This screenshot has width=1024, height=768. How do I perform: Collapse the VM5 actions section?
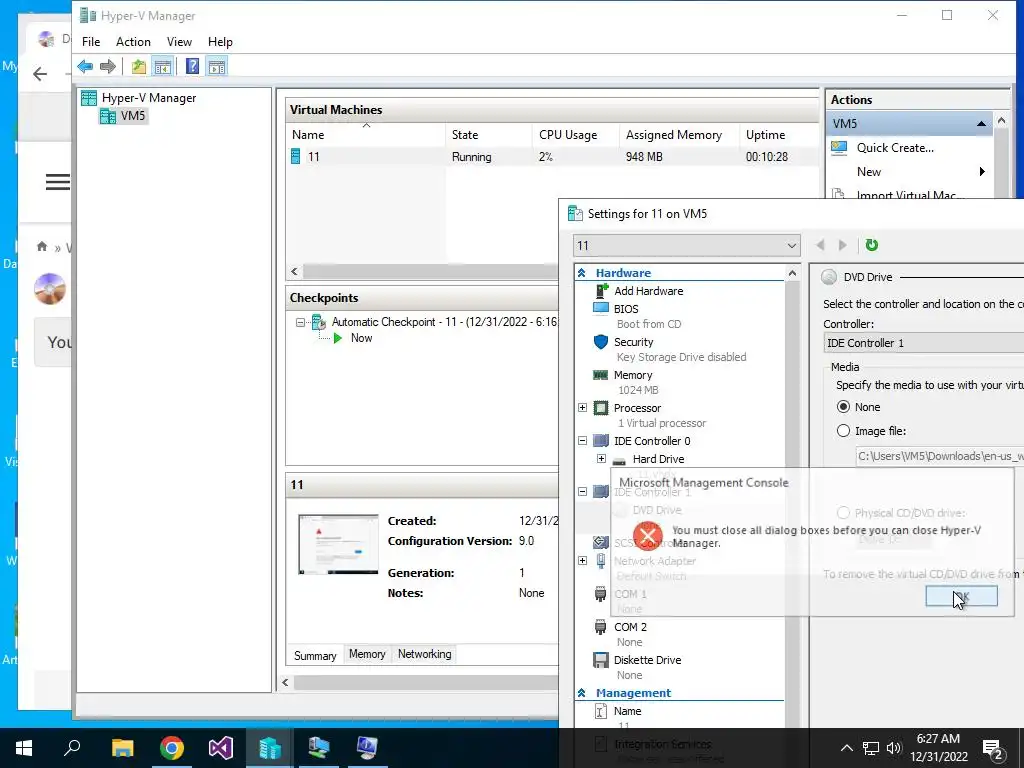pyautogui.click(x=981, y=123)
